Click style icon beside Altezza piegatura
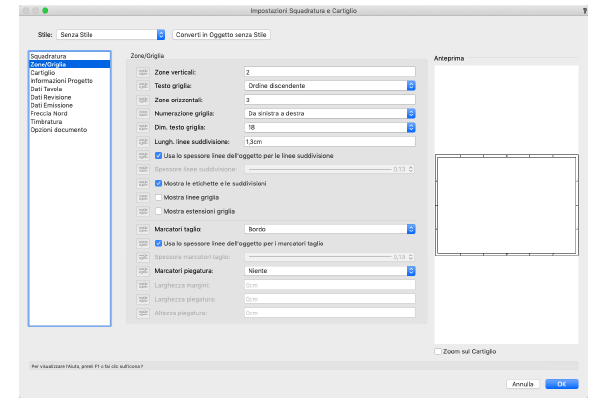Viewport: 611px width, 403px height. [143, 313]
